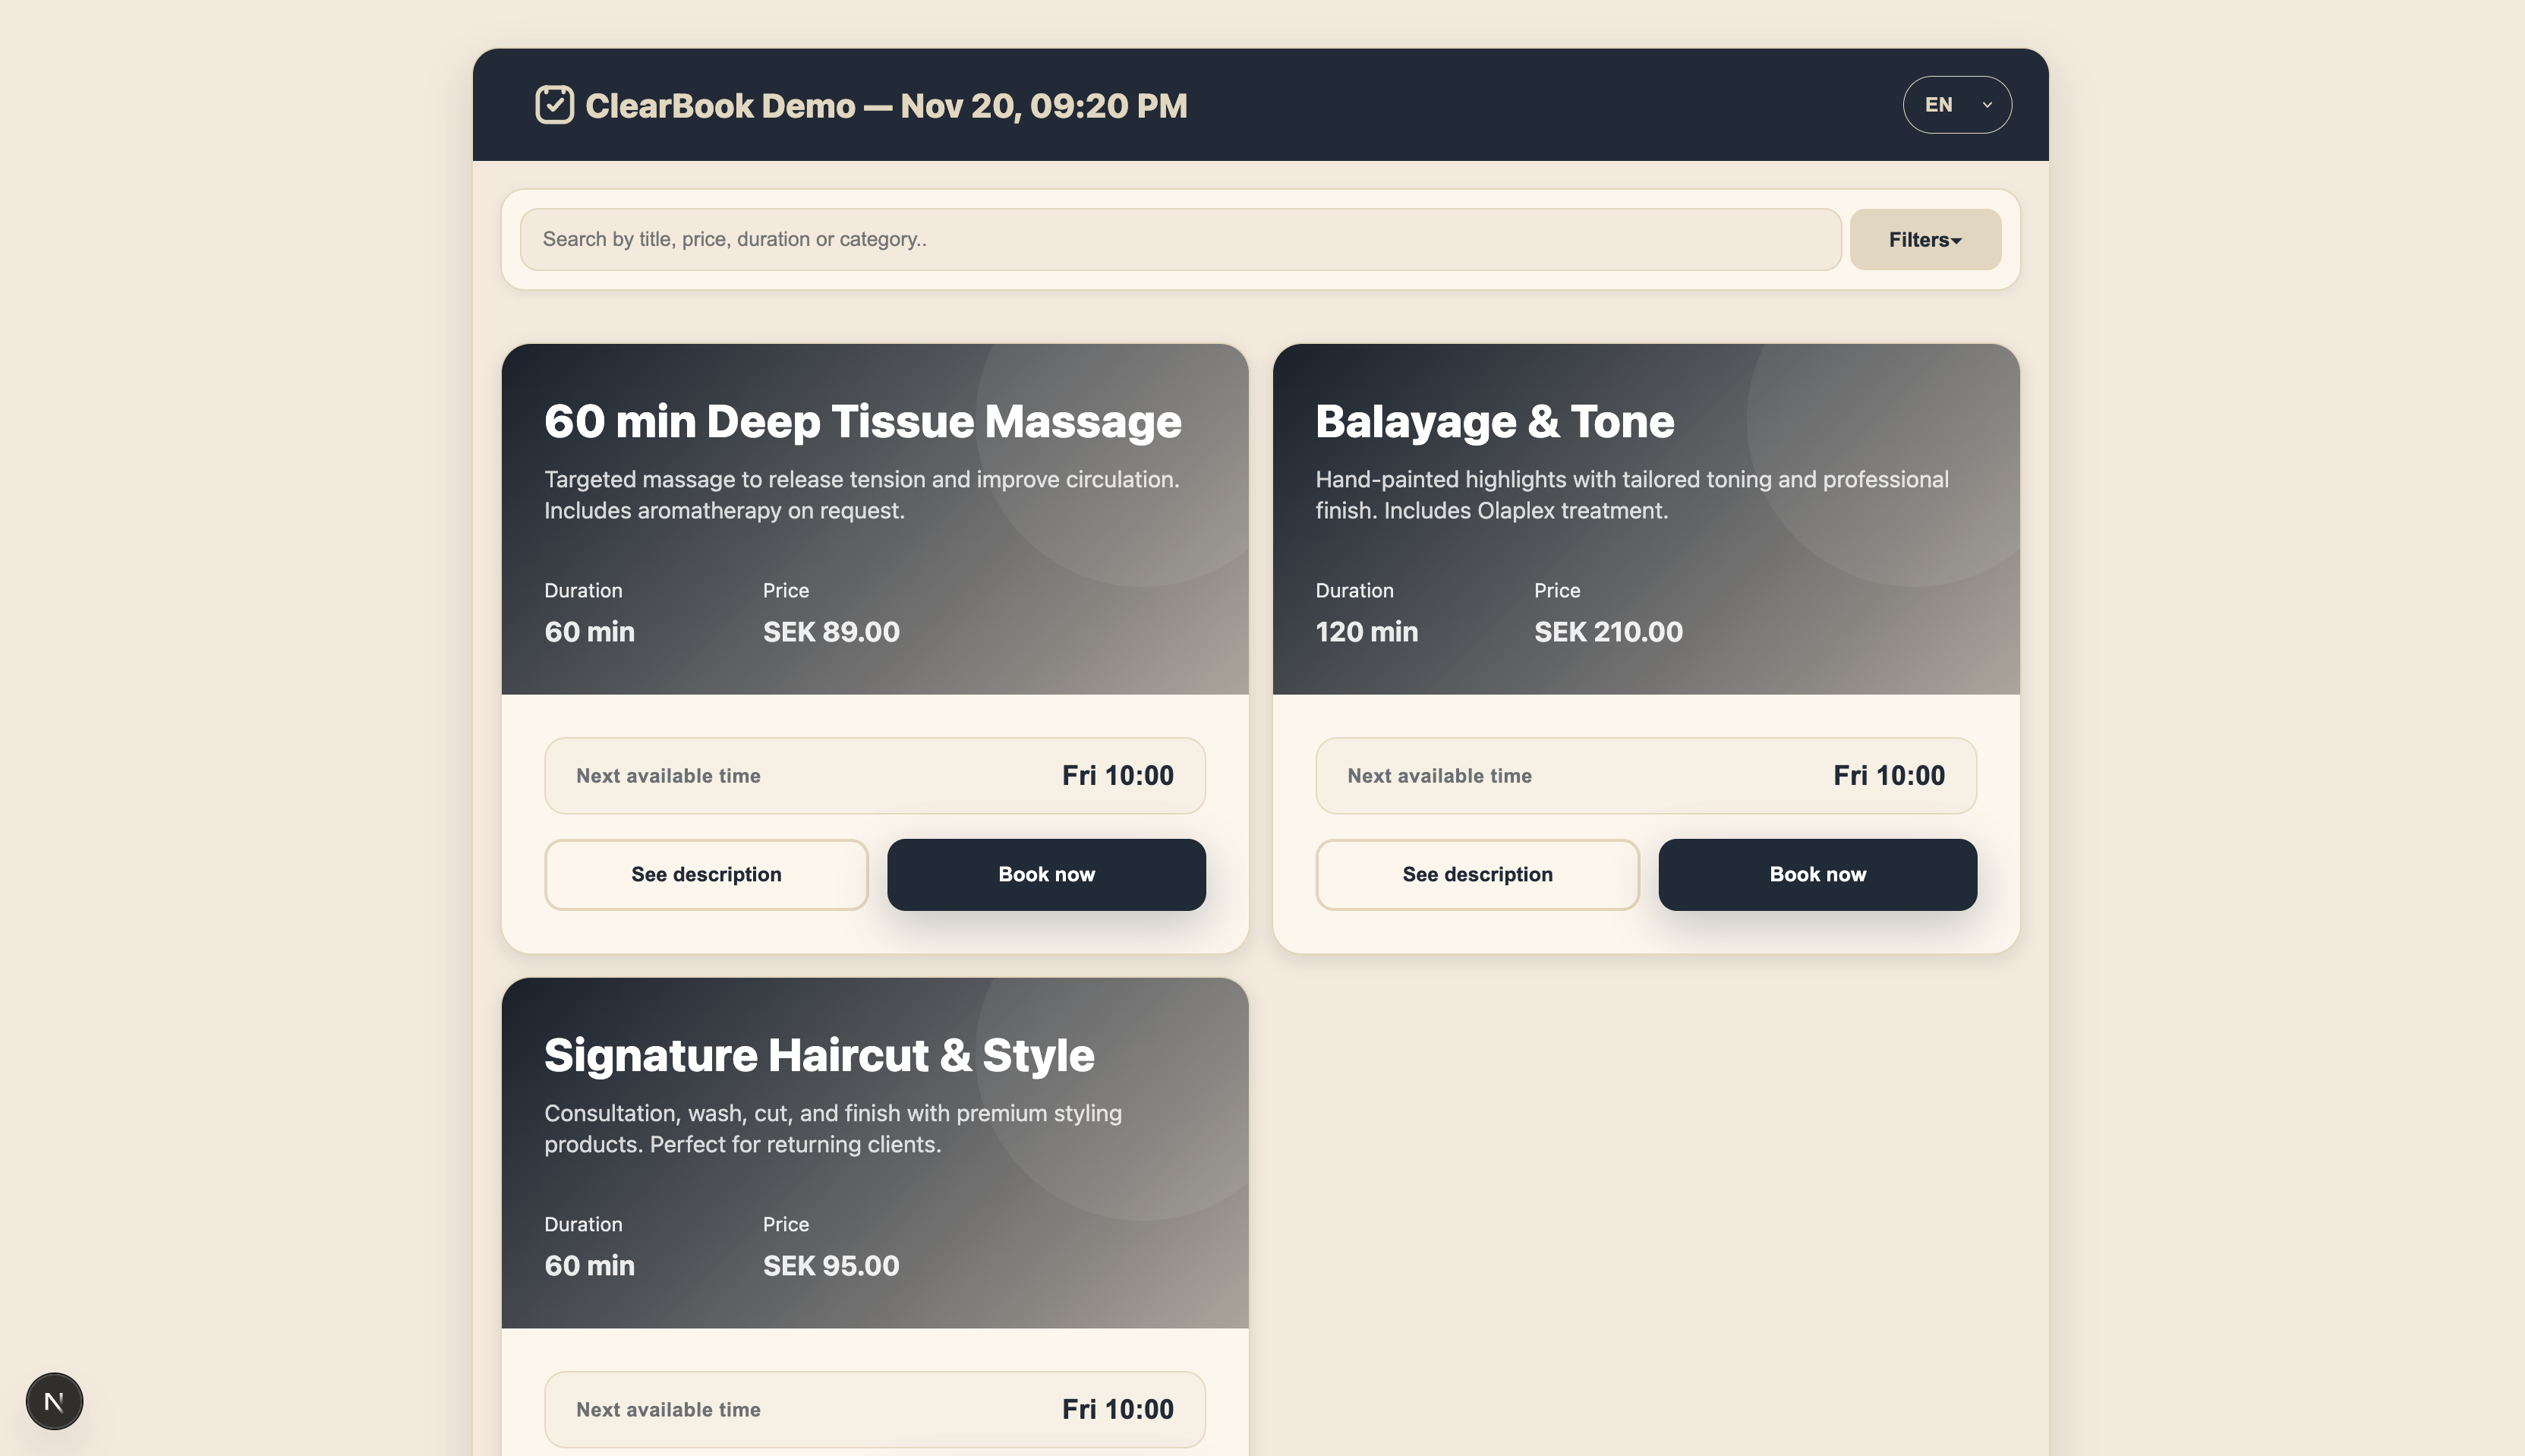Click the 60 min Deep Tissue Massage title
Viewport: 2525px width, 1456px height.
tap(862, 421)
